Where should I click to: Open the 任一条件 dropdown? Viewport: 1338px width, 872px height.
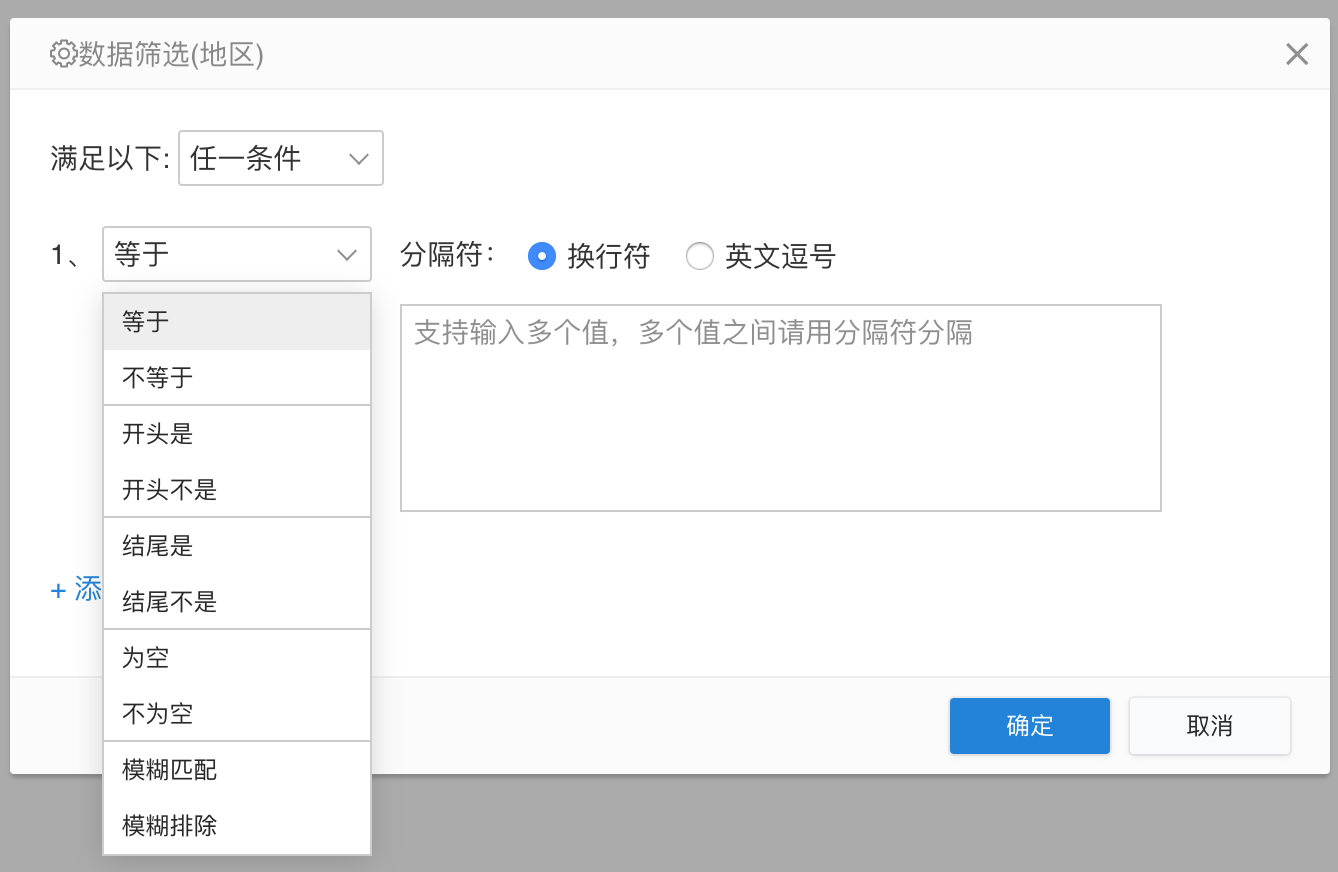click(280, 158)
